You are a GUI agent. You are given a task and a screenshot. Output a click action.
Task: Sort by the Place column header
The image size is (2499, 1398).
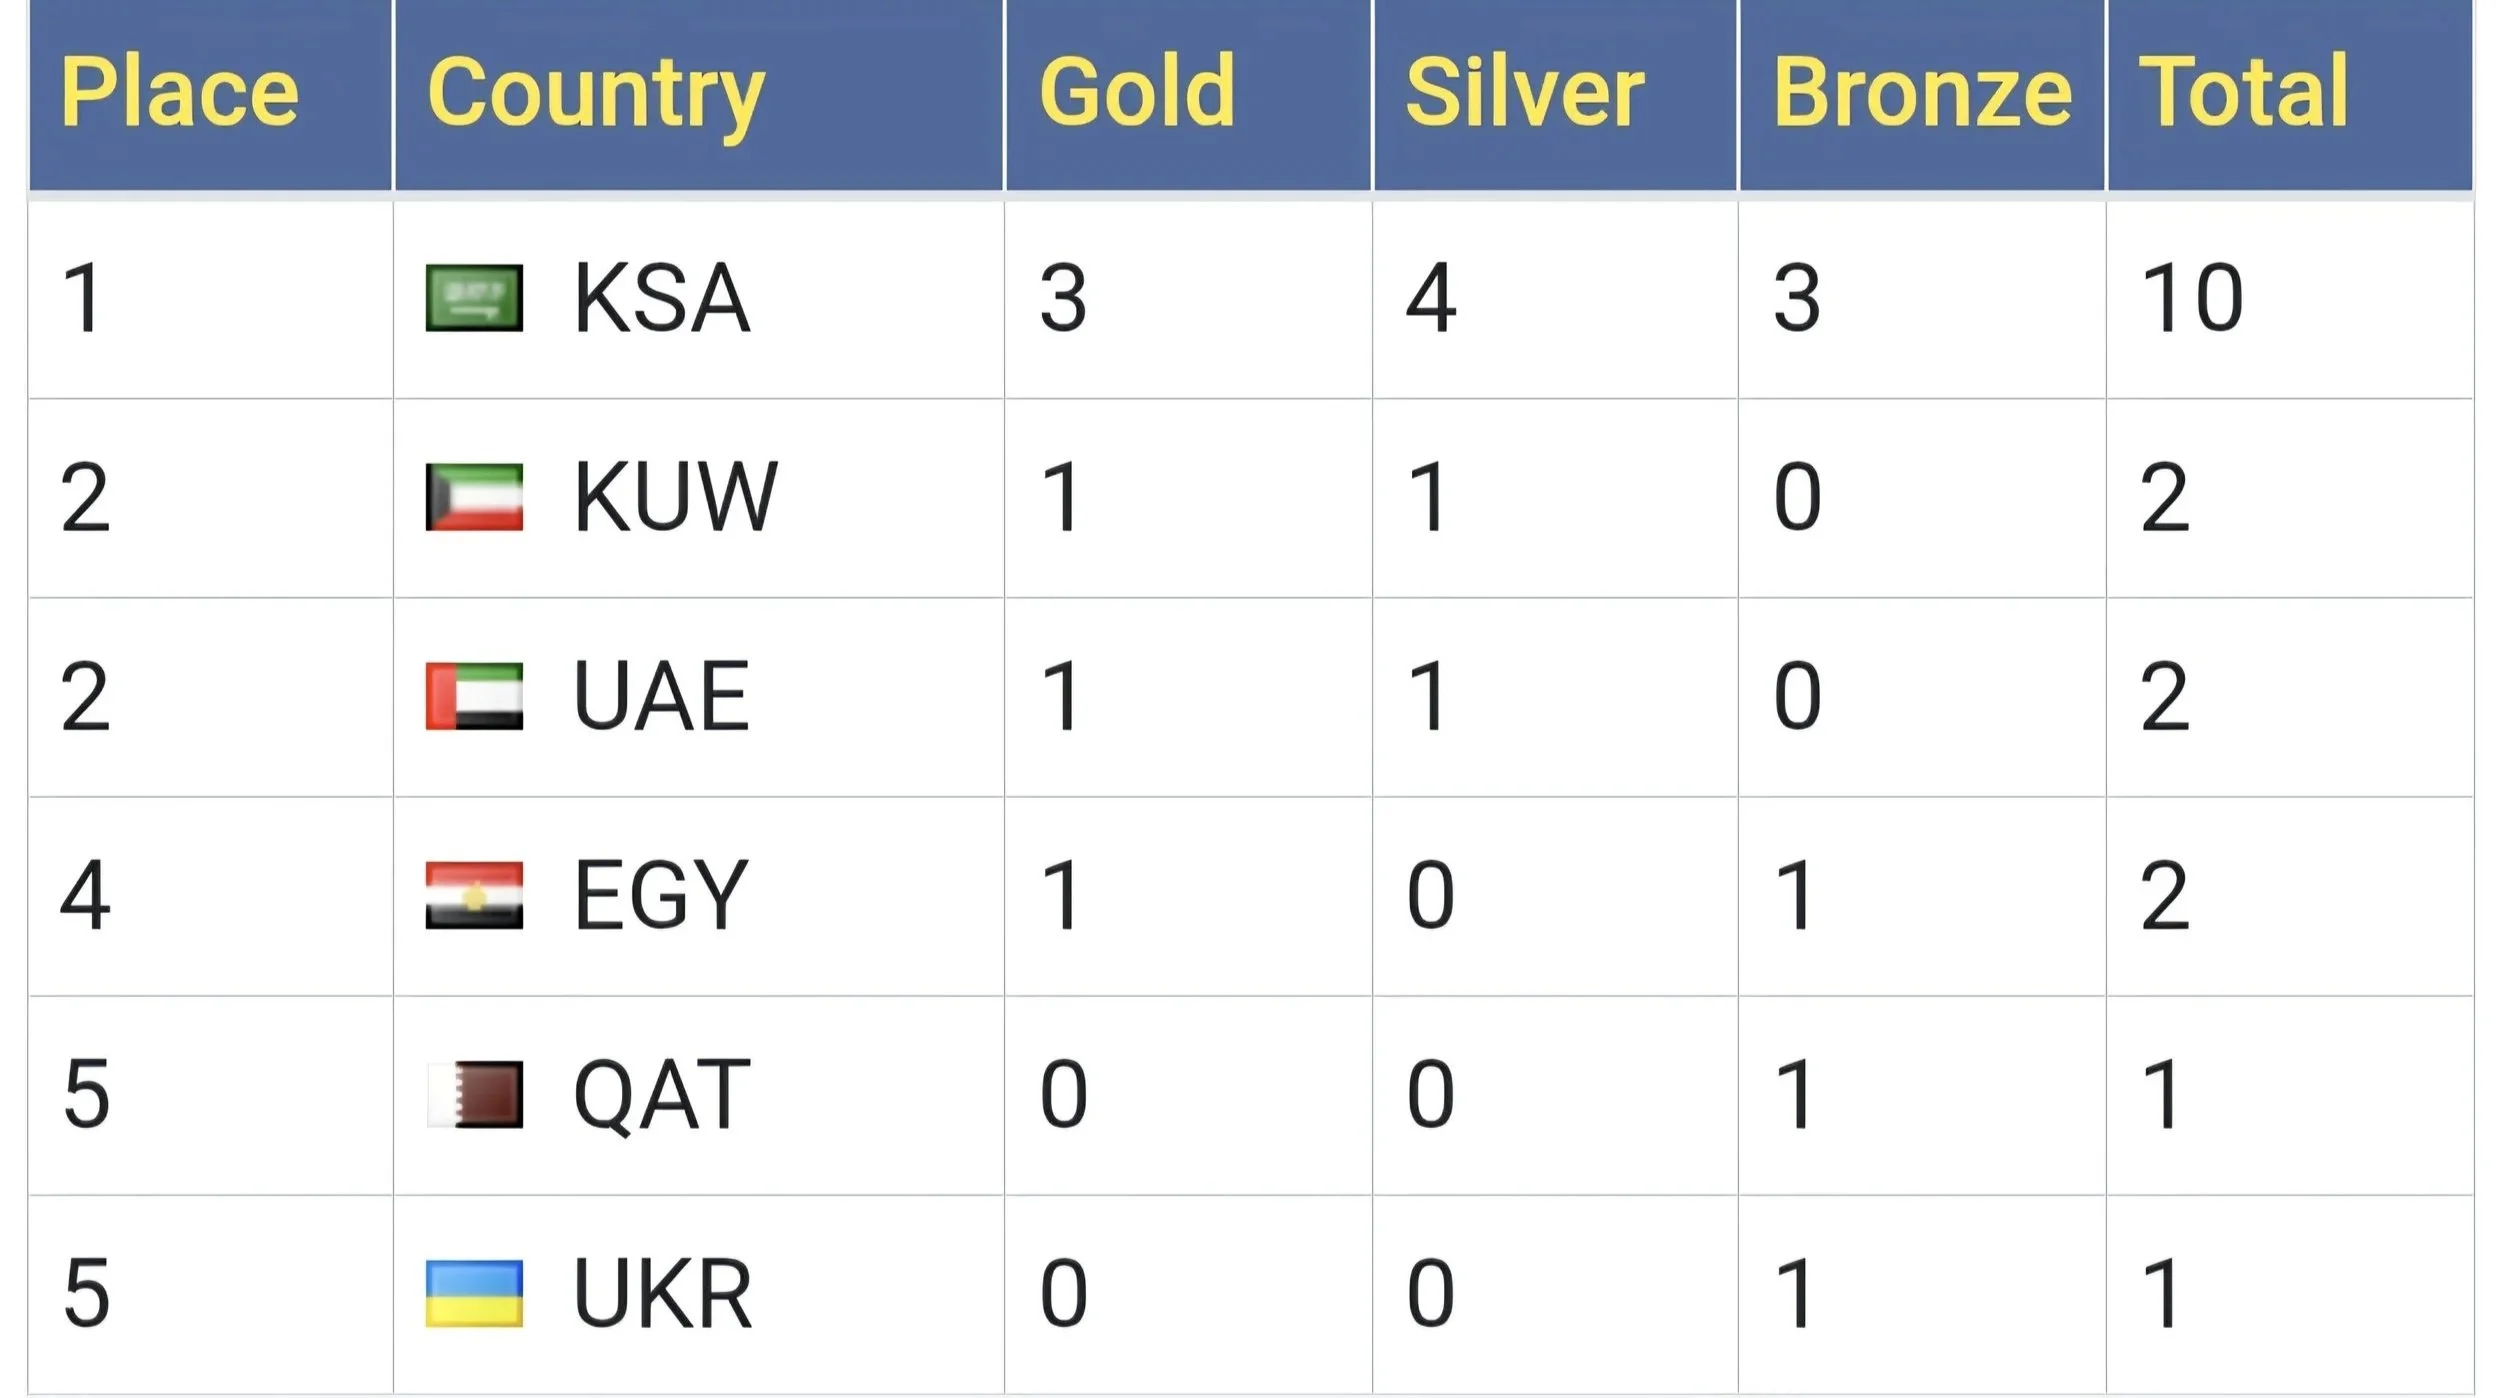pyautogui.click(x=180, y=91)
